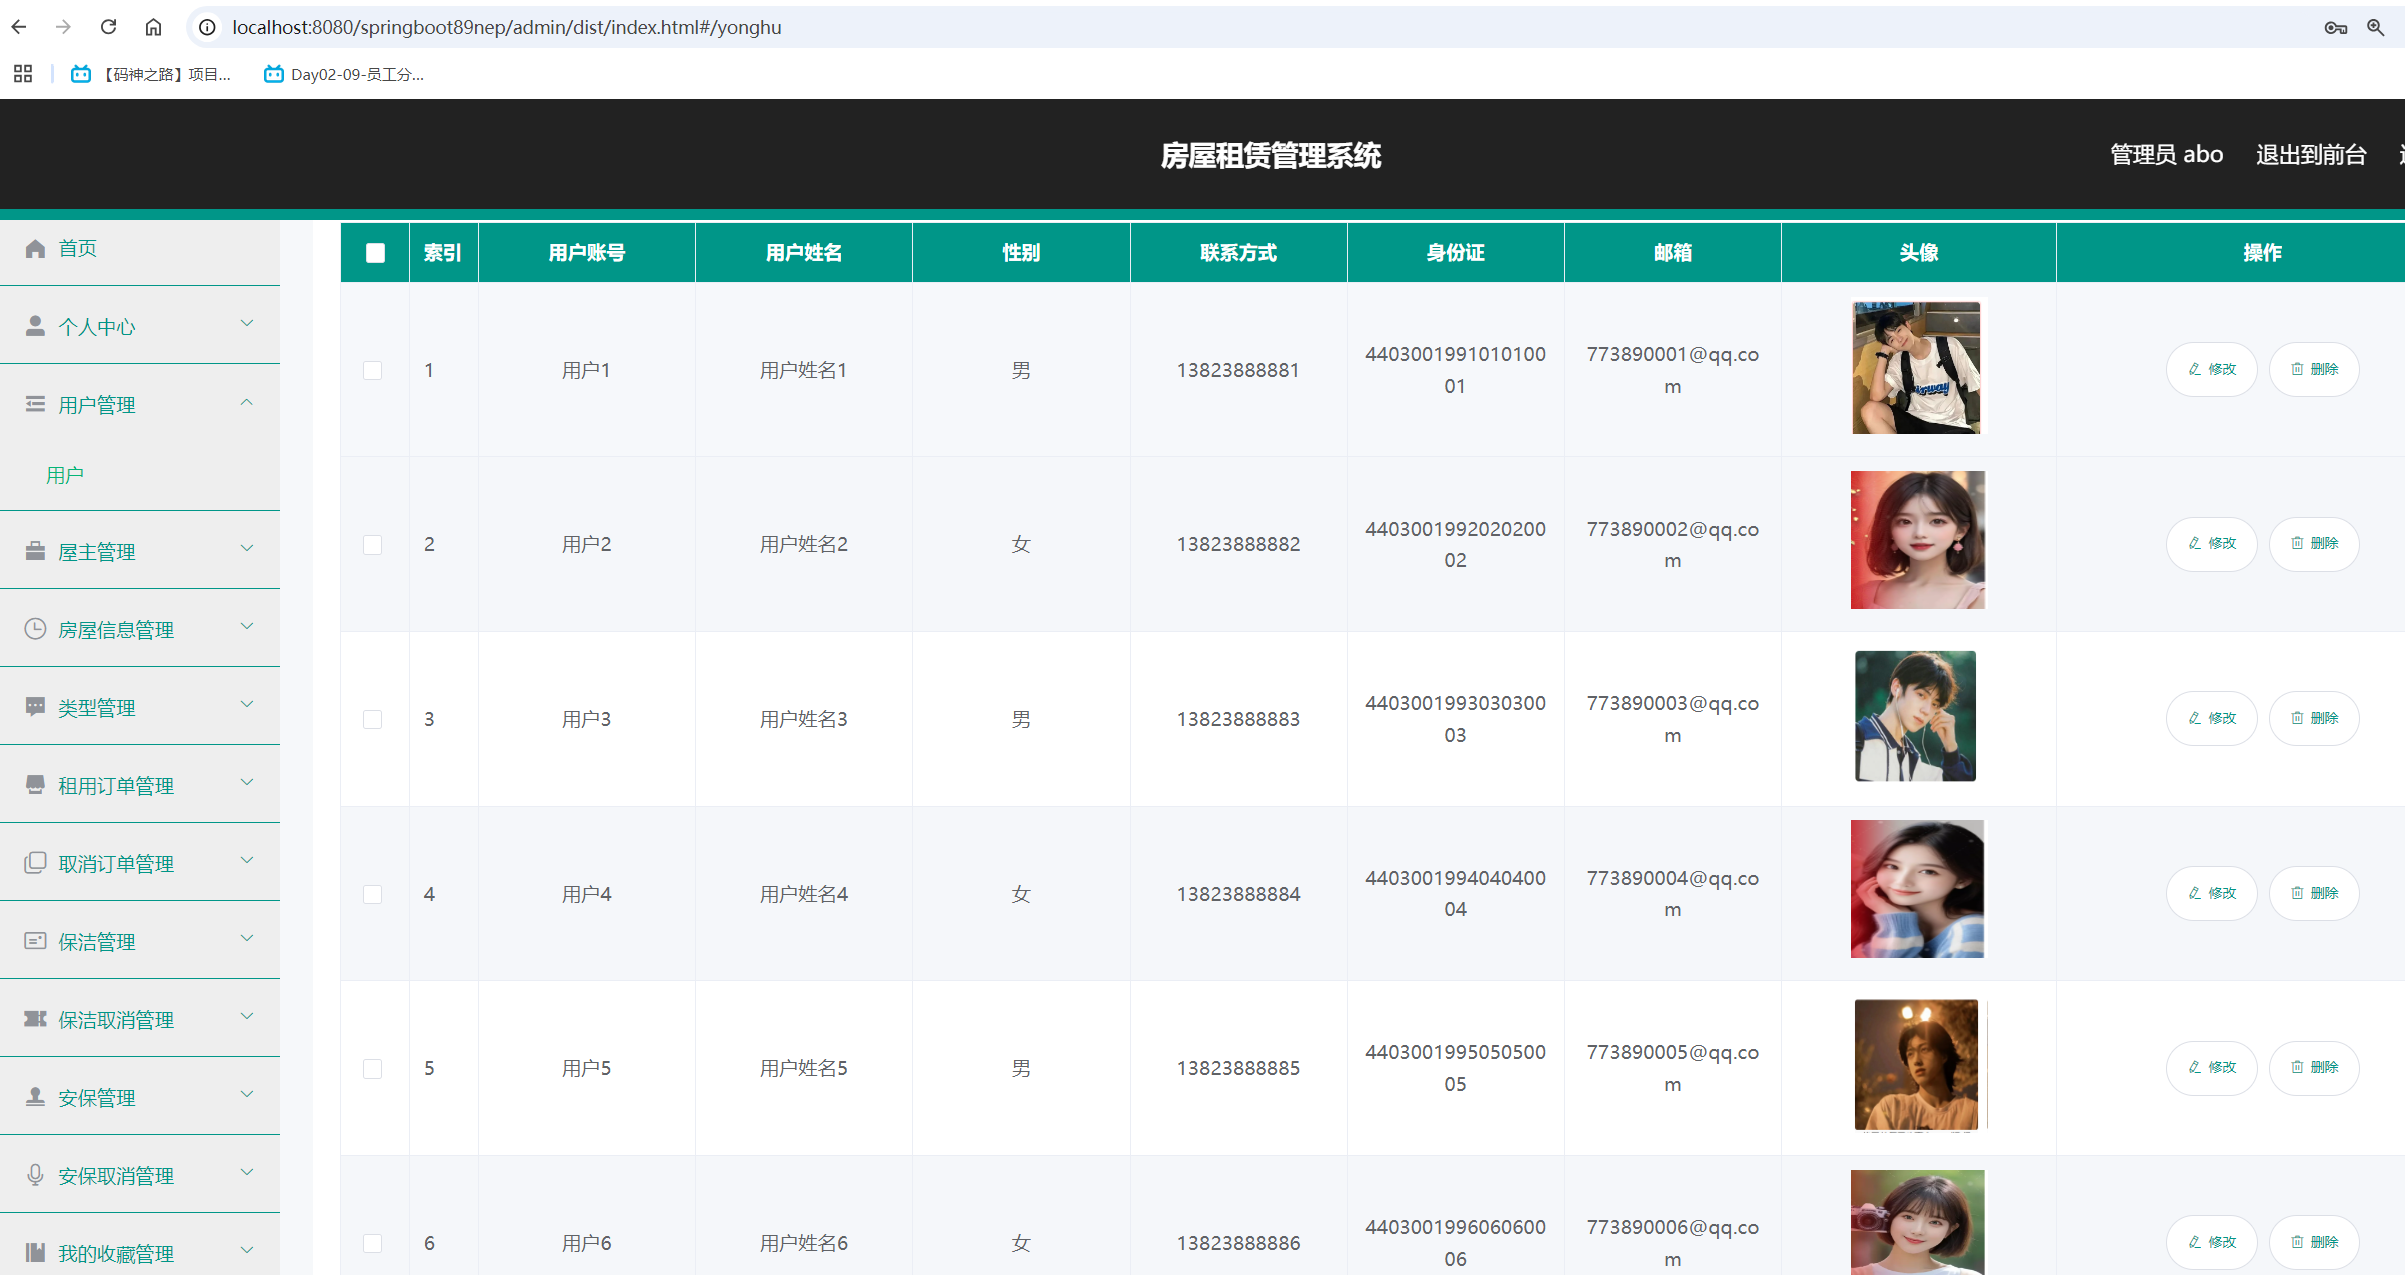2405x1275 pixels.
Task: Toggle the select-all checkbox in table header
Action: coord(375,253)
